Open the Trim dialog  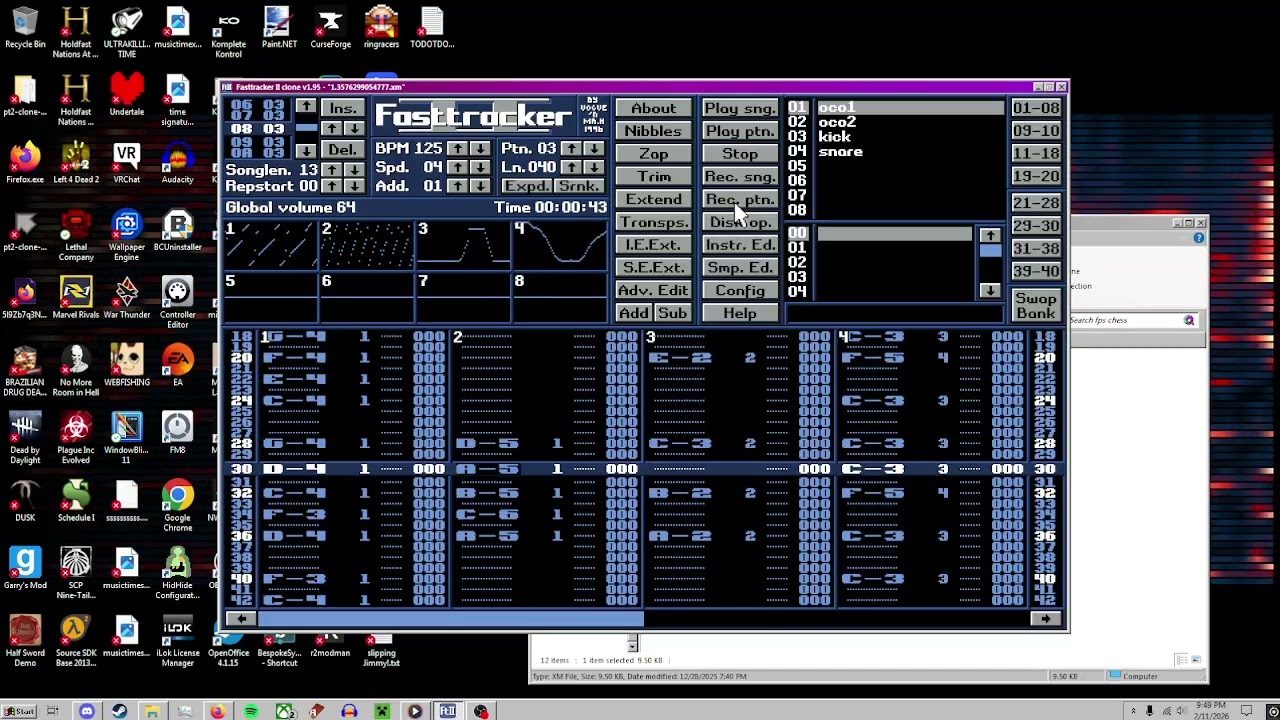[653, 177]
